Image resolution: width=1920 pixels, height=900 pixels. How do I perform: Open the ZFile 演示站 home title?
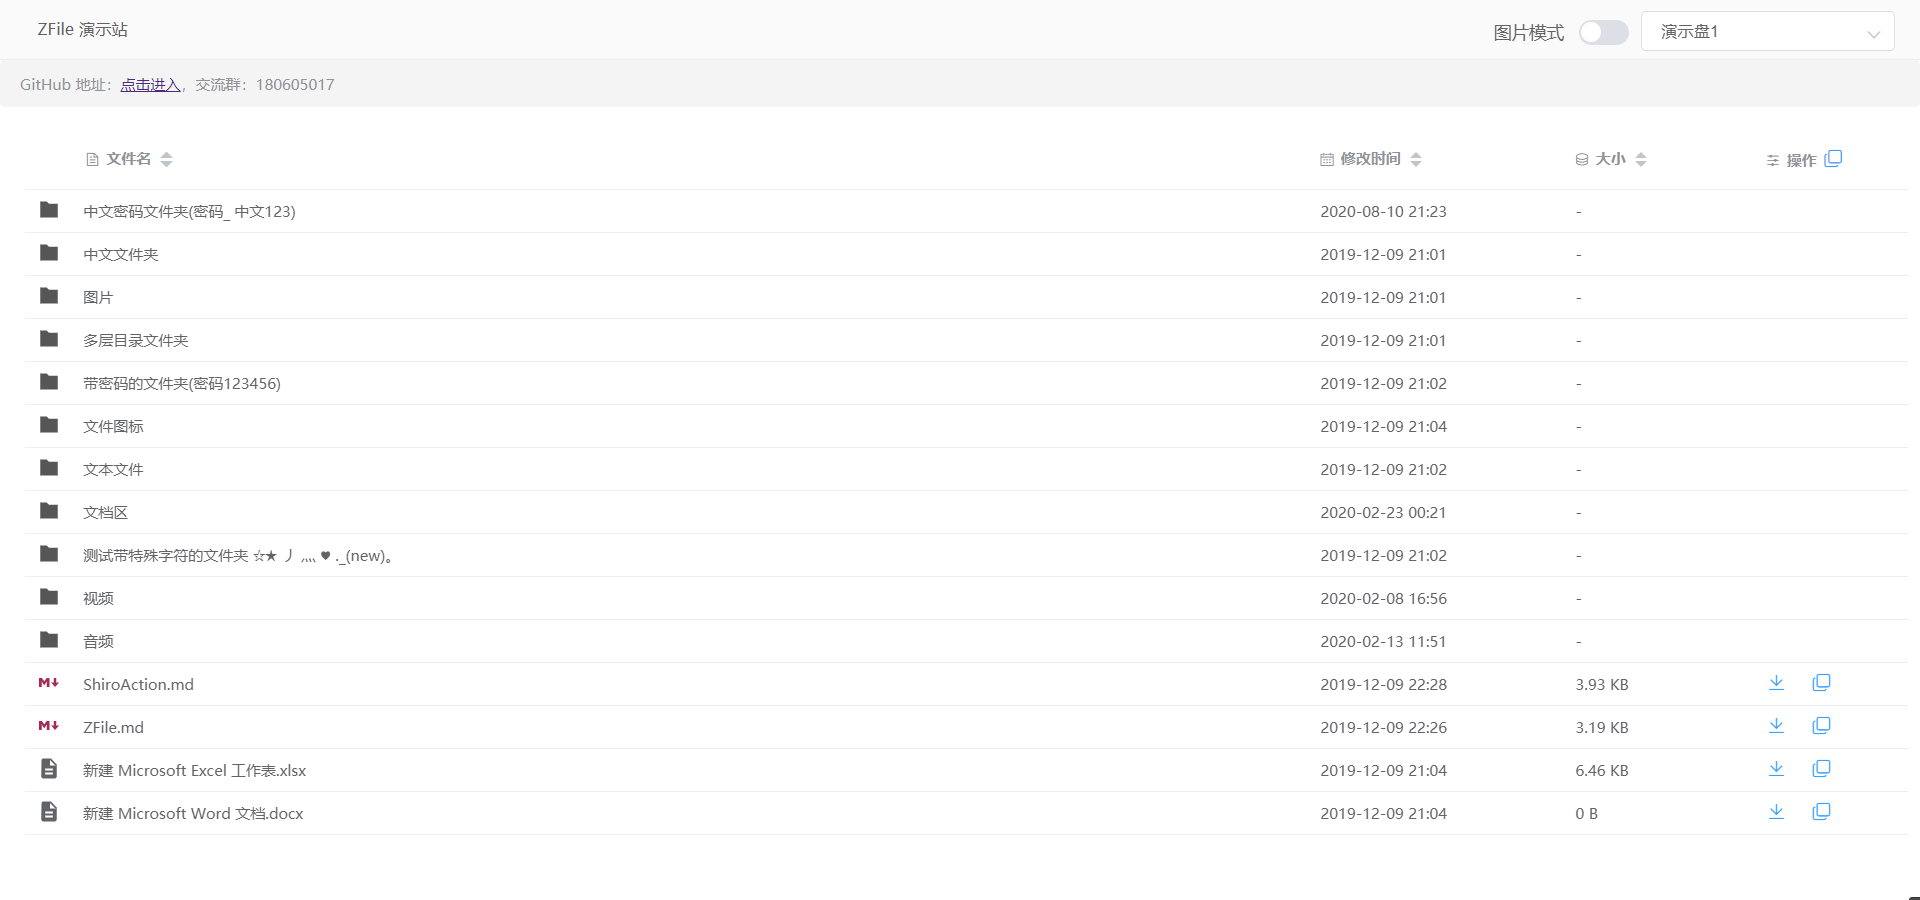[83, 30]
